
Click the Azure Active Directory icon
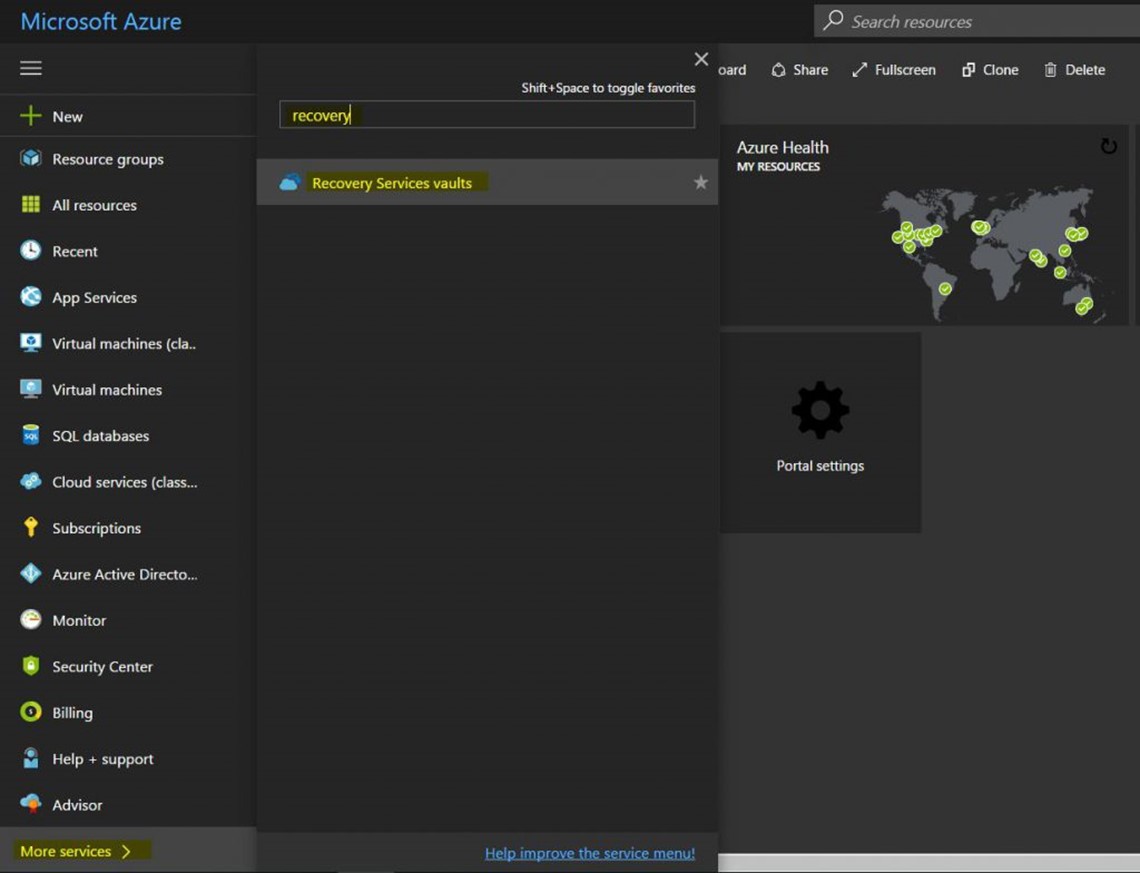click(31, 574)
